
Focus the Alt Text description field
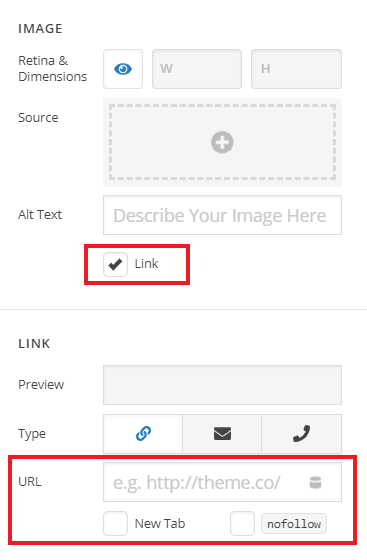click(x=222, y=215)
